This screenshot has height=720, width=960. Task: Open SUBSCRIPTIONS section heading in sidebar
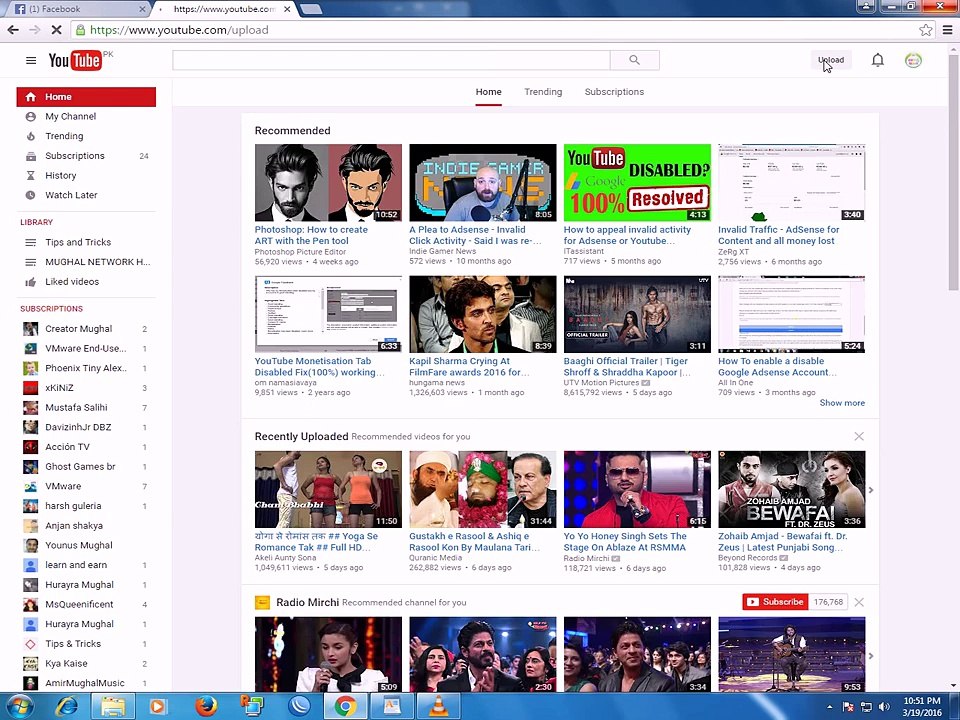(51, 309)
